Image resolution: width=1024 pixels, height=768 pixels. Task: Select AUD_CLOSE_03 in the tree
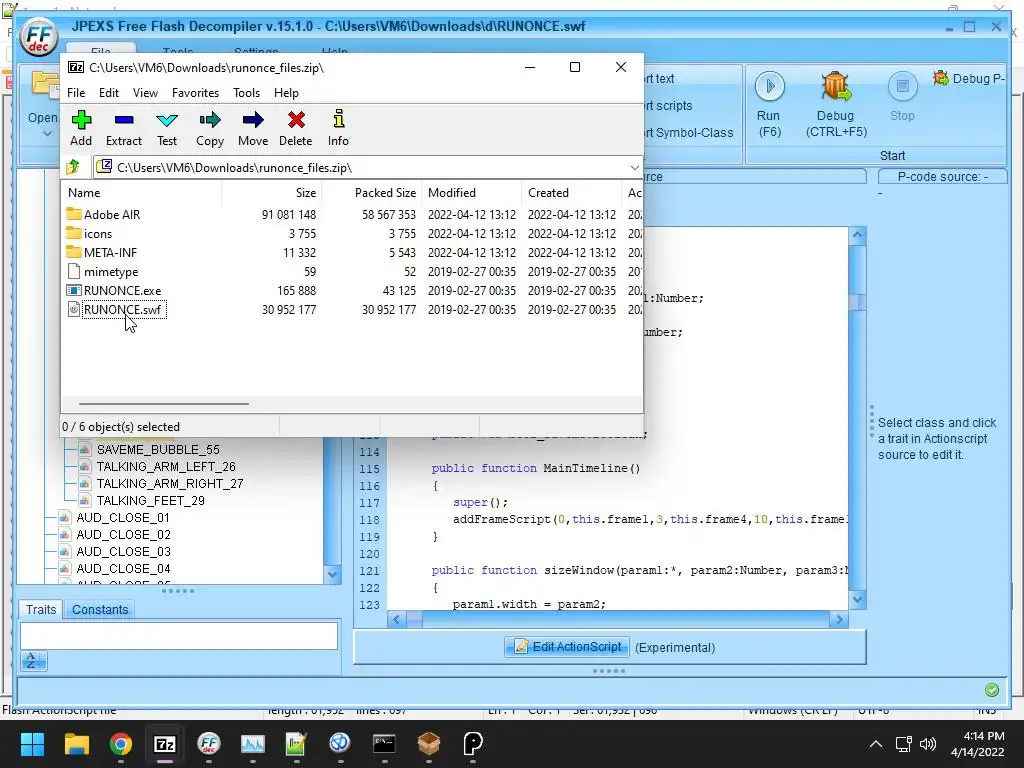pyautogui.click(x=123, y=551)
